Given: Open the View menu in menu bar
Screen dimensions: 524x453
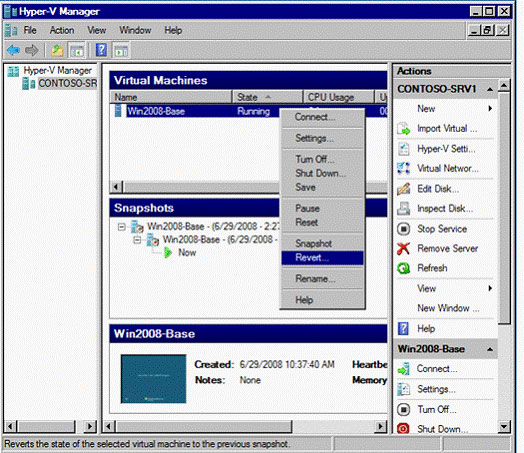Looking at the screenshot, I should (x=97, y=30).
